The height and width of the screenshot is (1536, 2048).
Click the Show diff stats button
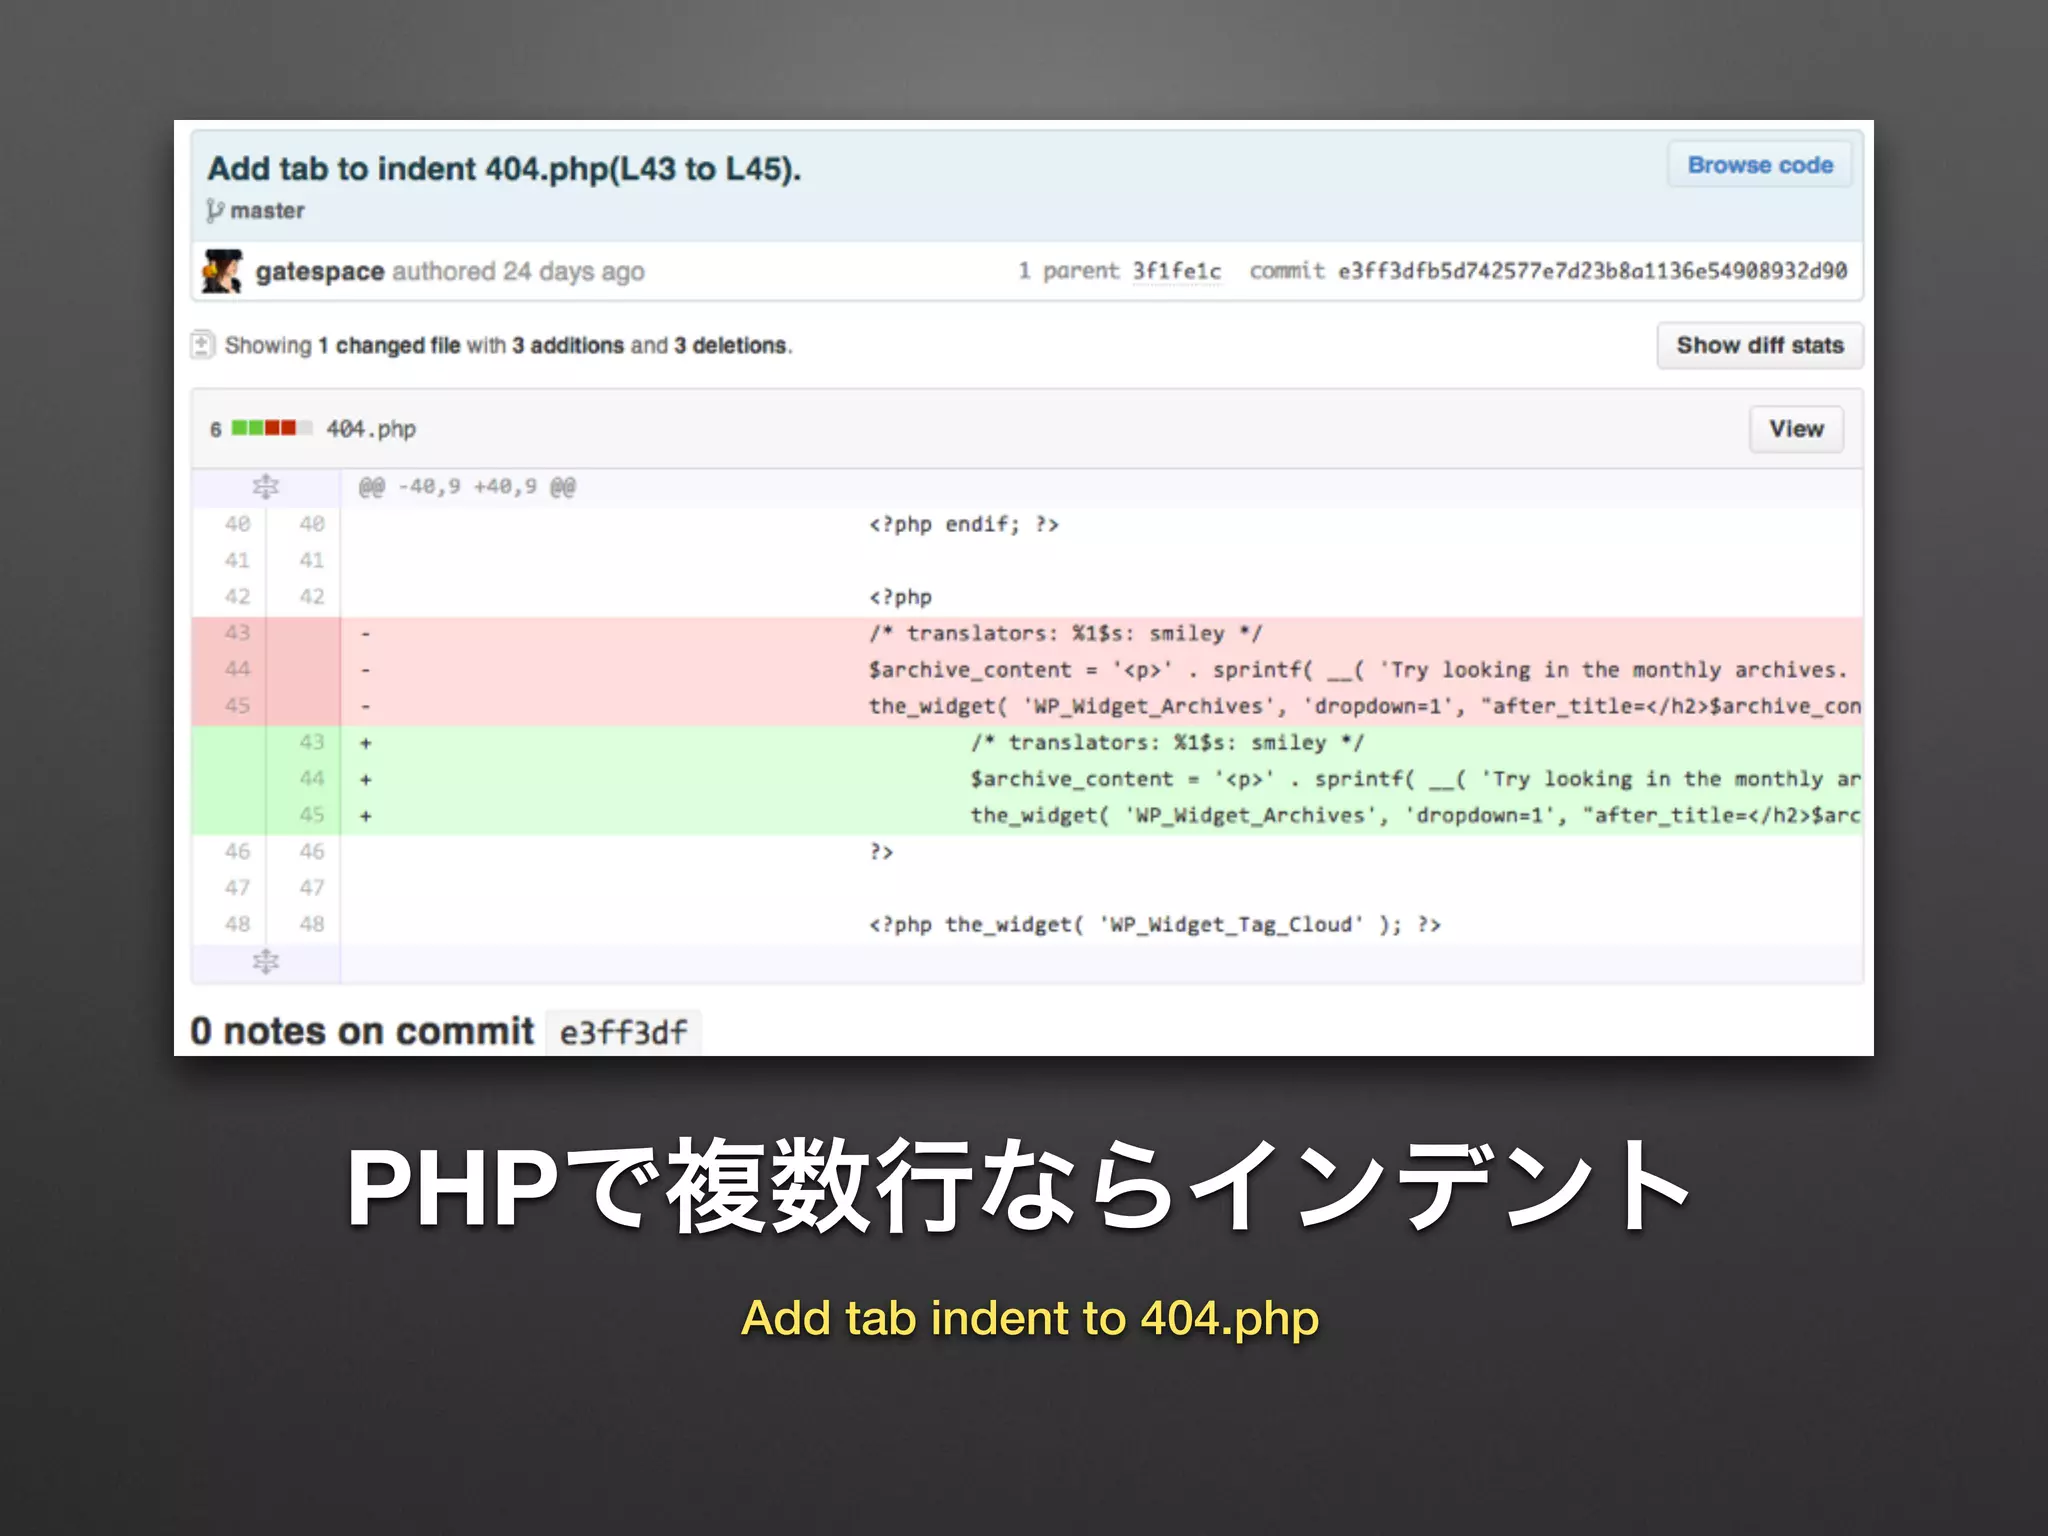click(x=1759, y=345)
